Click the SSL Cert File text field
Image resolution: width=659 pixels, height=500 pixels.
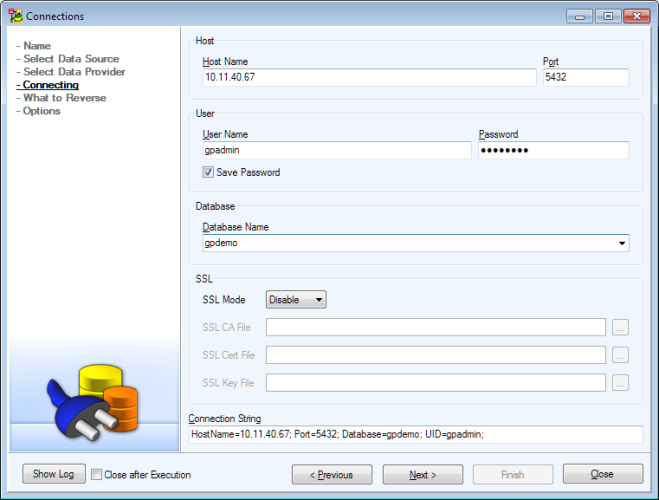[436, 355]
